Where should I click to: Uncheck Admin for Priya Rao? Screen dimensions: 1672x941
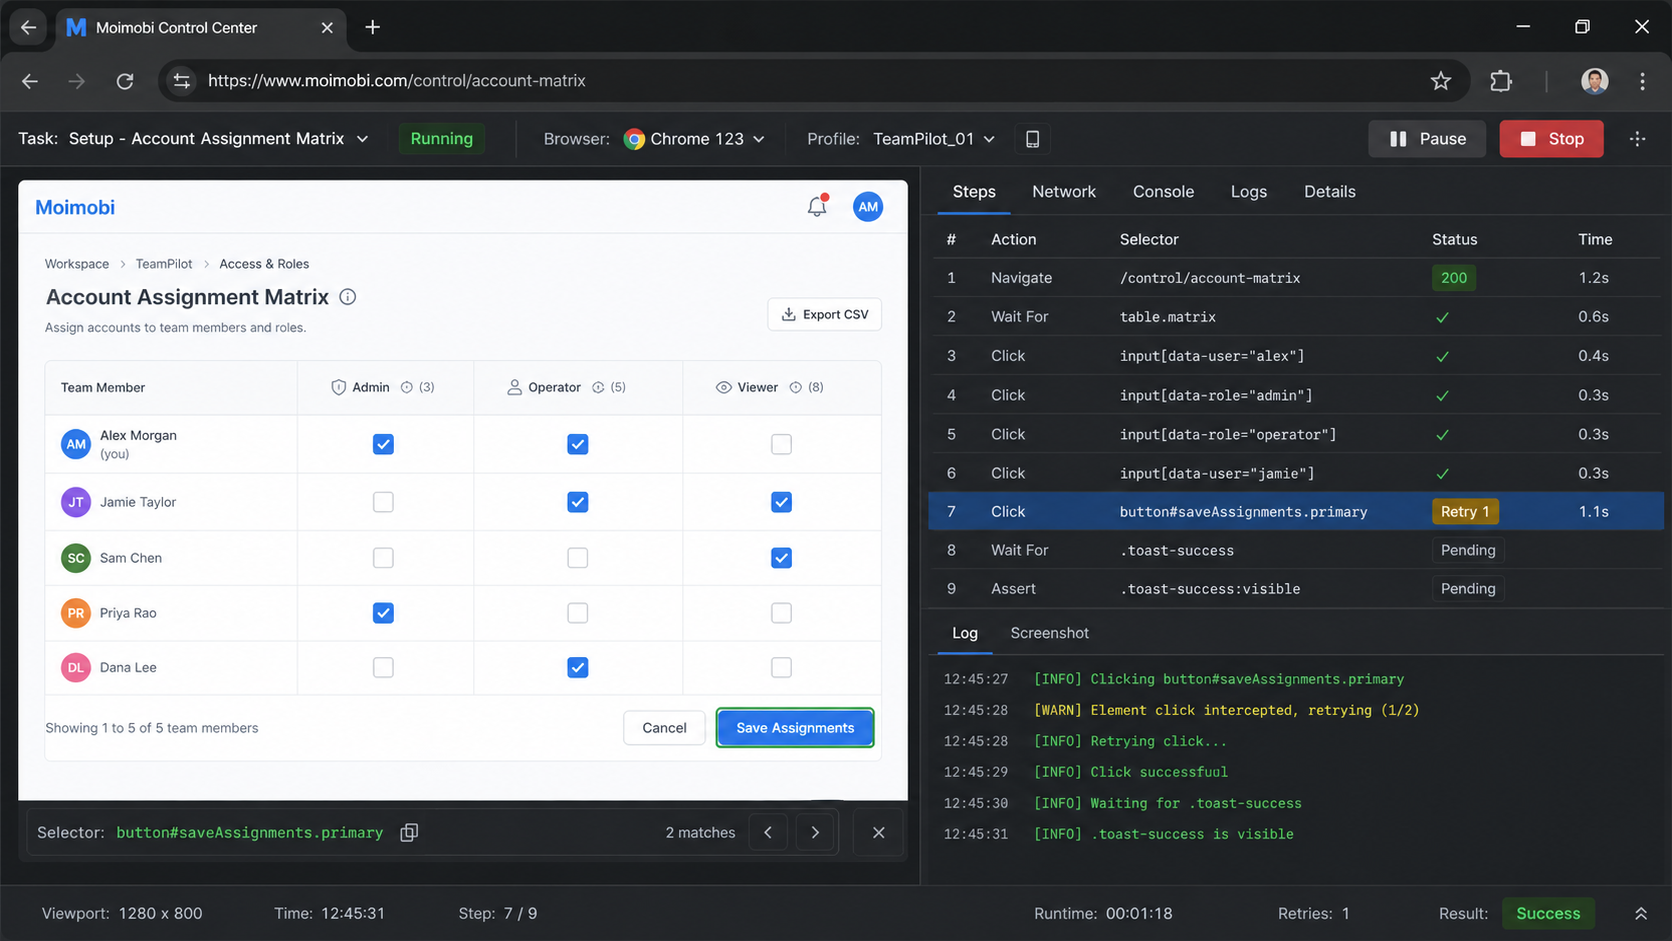(383, 613)
